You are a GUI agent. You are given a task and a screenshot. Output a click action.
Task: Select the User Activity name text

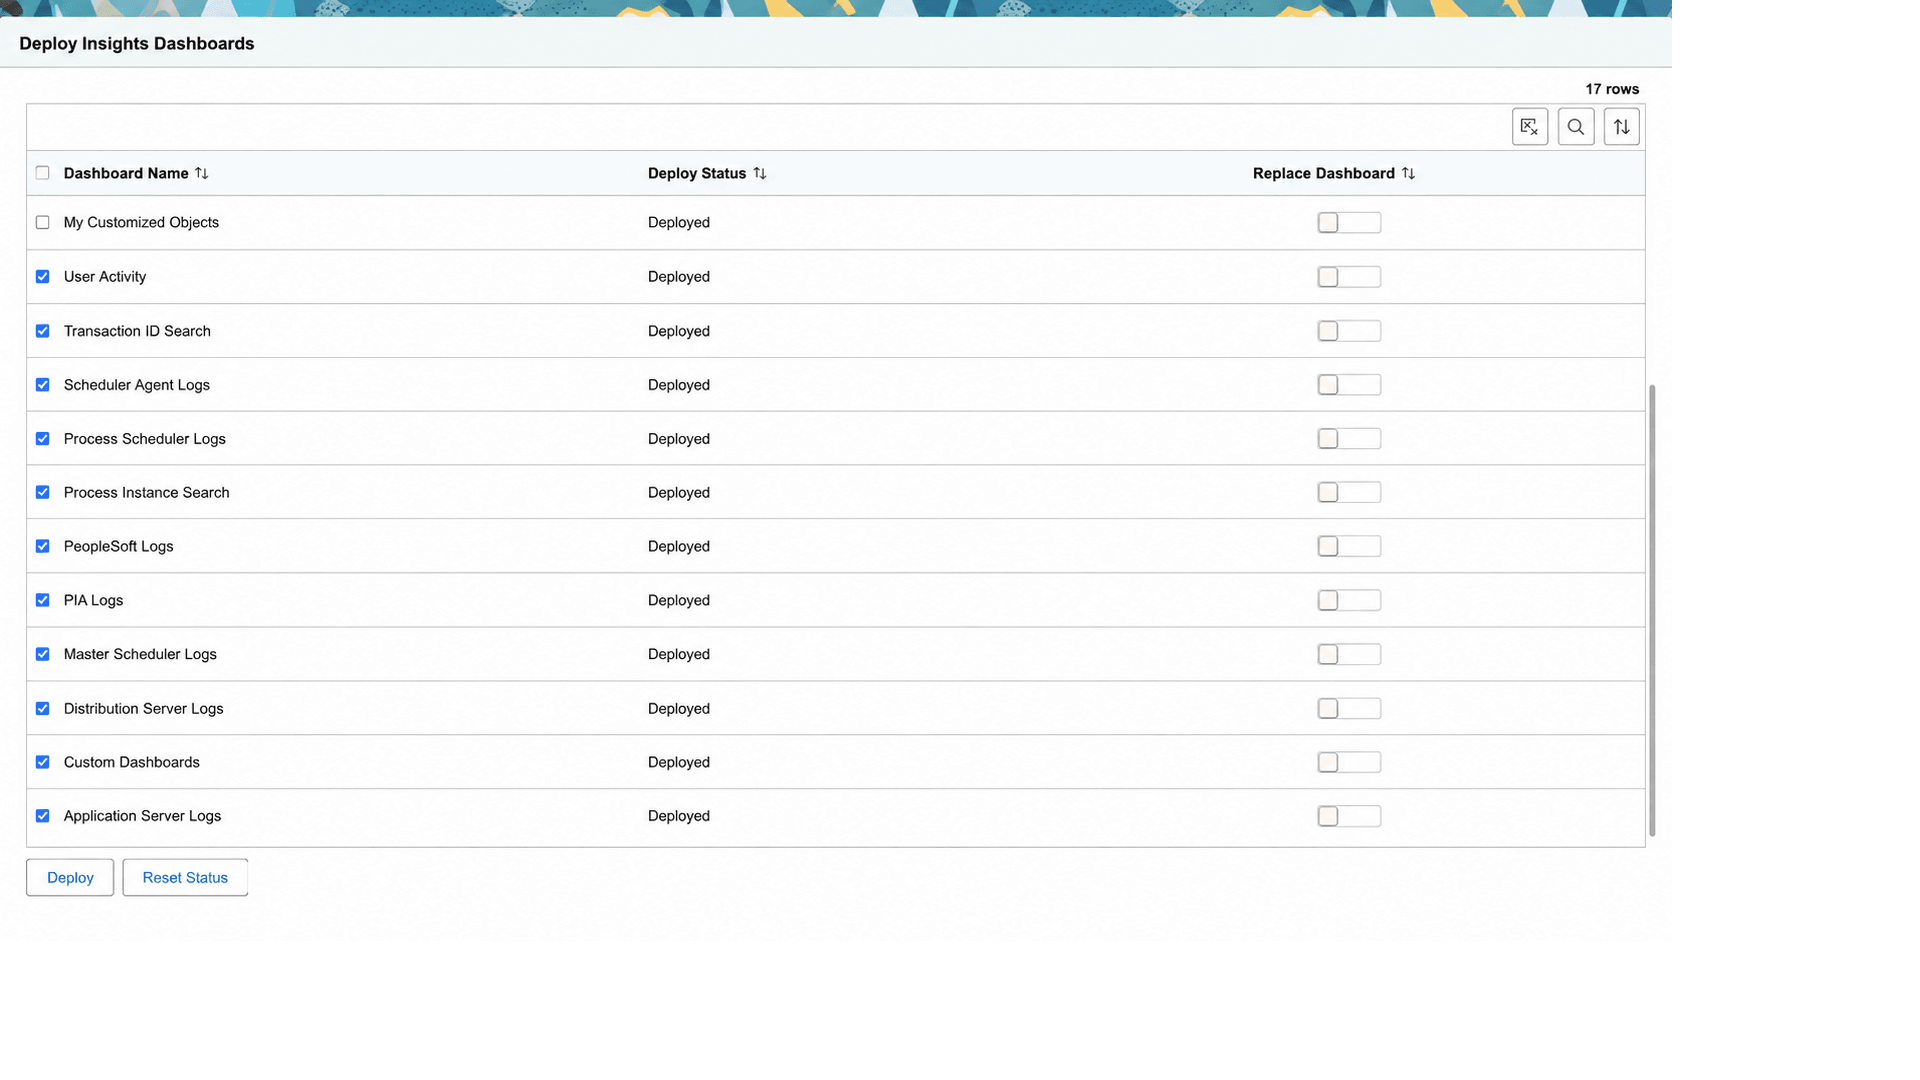105,276
